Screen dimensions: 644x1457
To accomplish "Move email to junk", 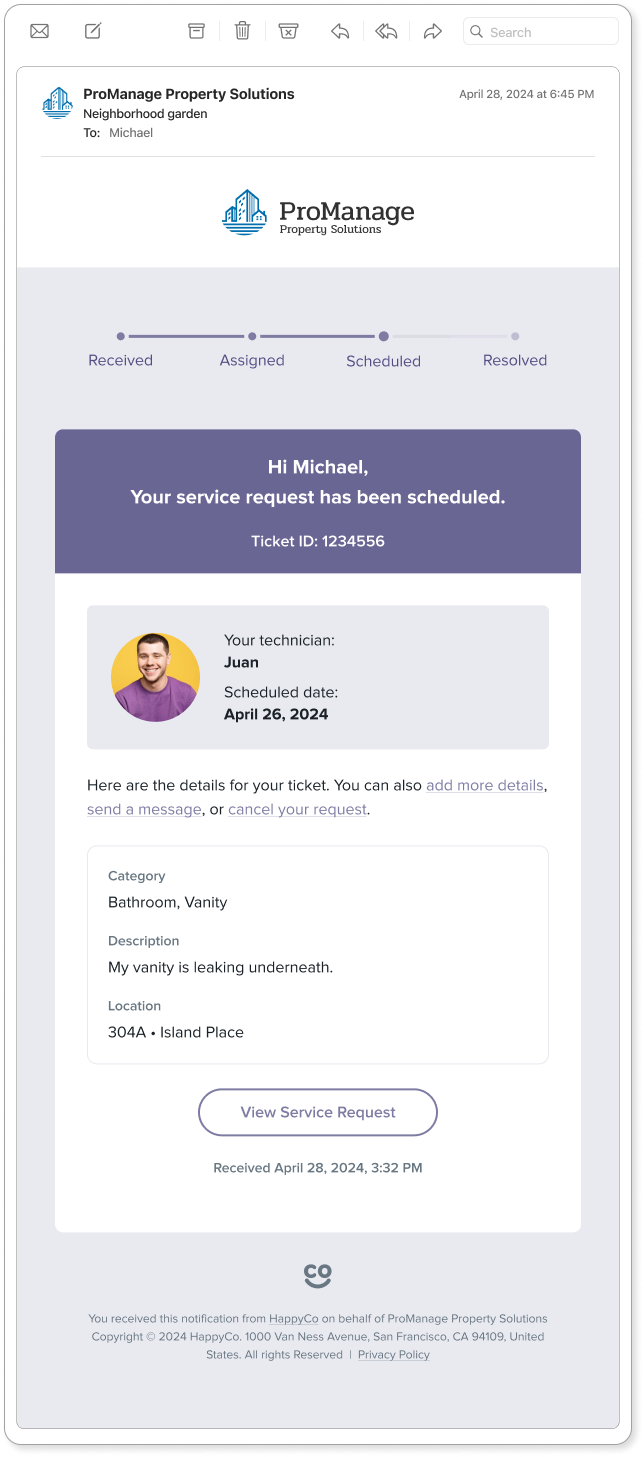I will 288,31.
